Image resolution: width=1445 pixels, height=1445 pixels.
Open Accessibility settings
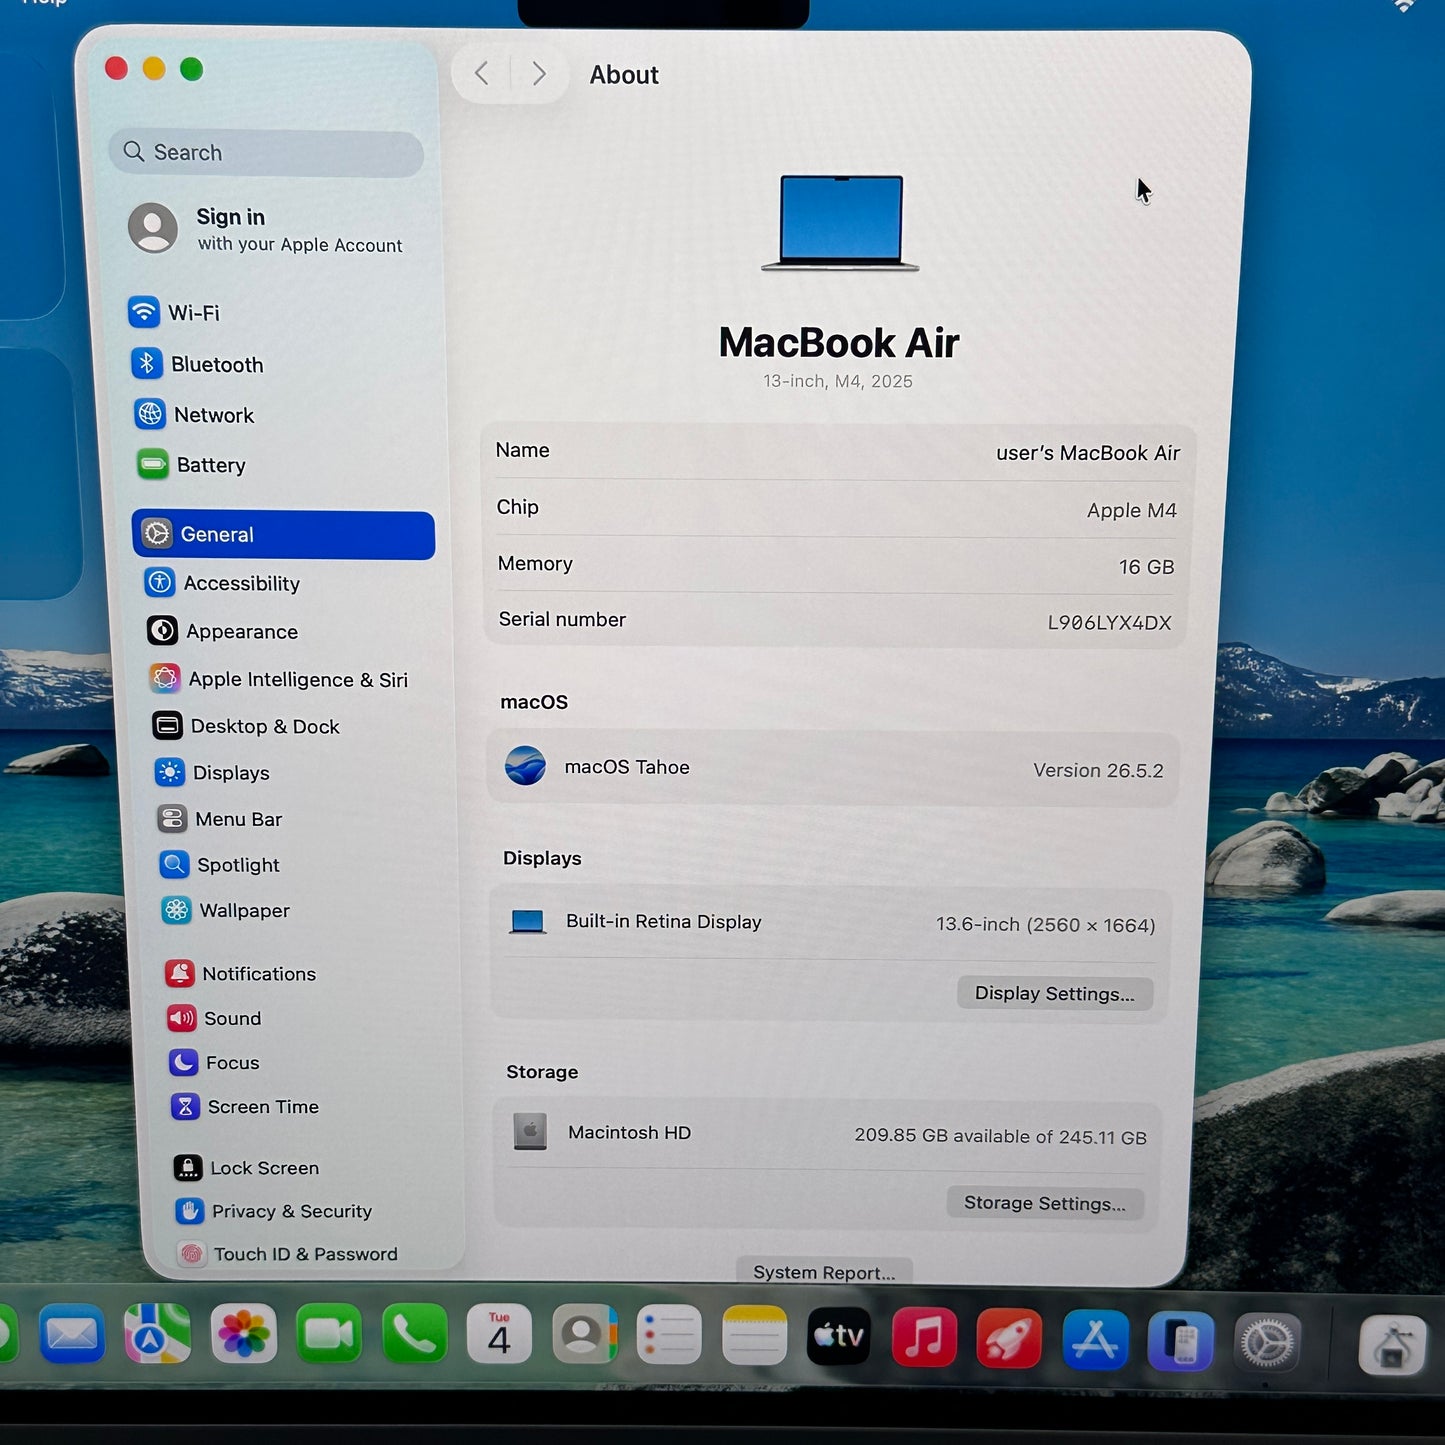[222, 583]
